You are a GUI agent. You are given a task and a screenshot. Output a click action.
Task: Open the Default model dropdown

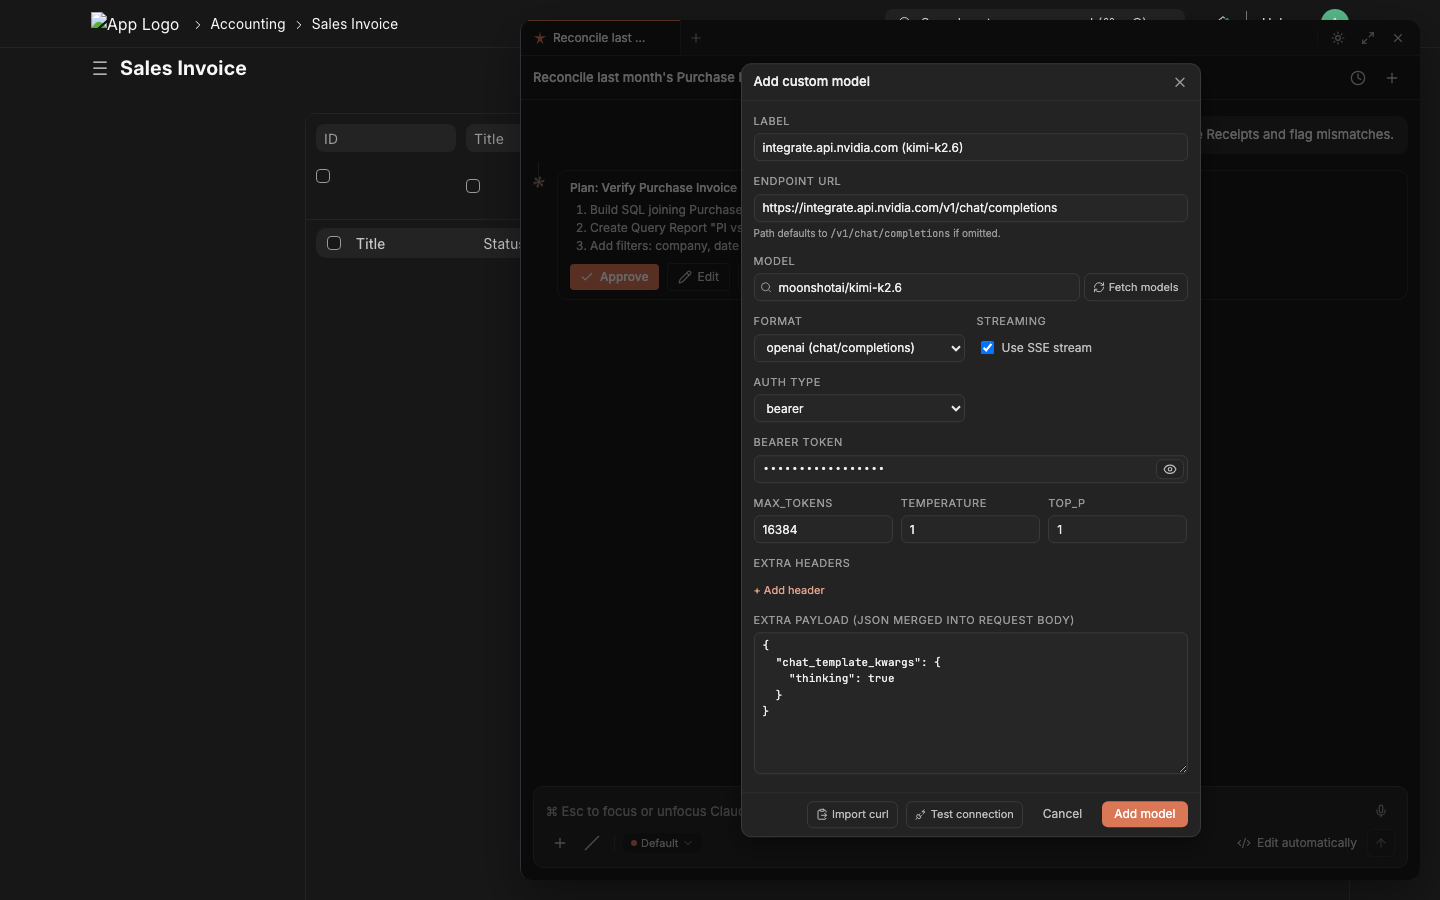661,843
